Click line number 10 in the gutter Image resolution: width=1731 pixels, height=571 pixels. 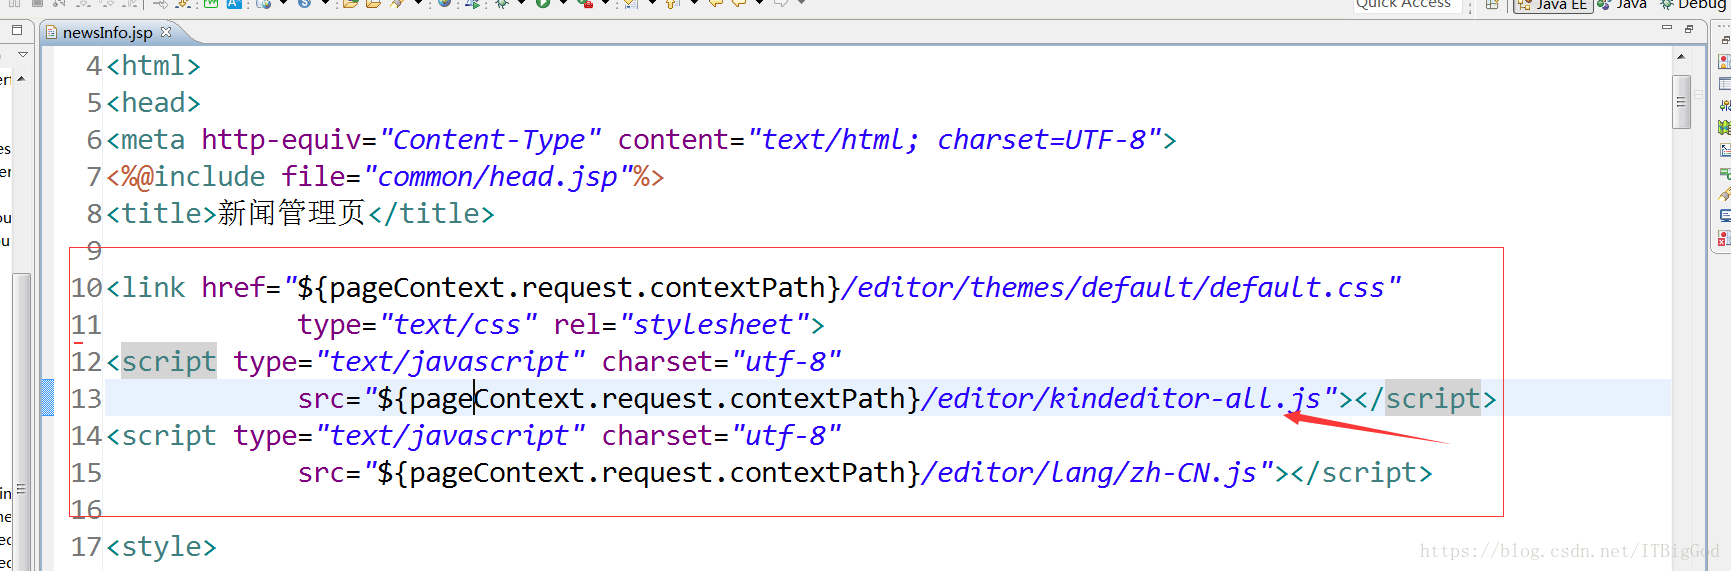point(86,288)
